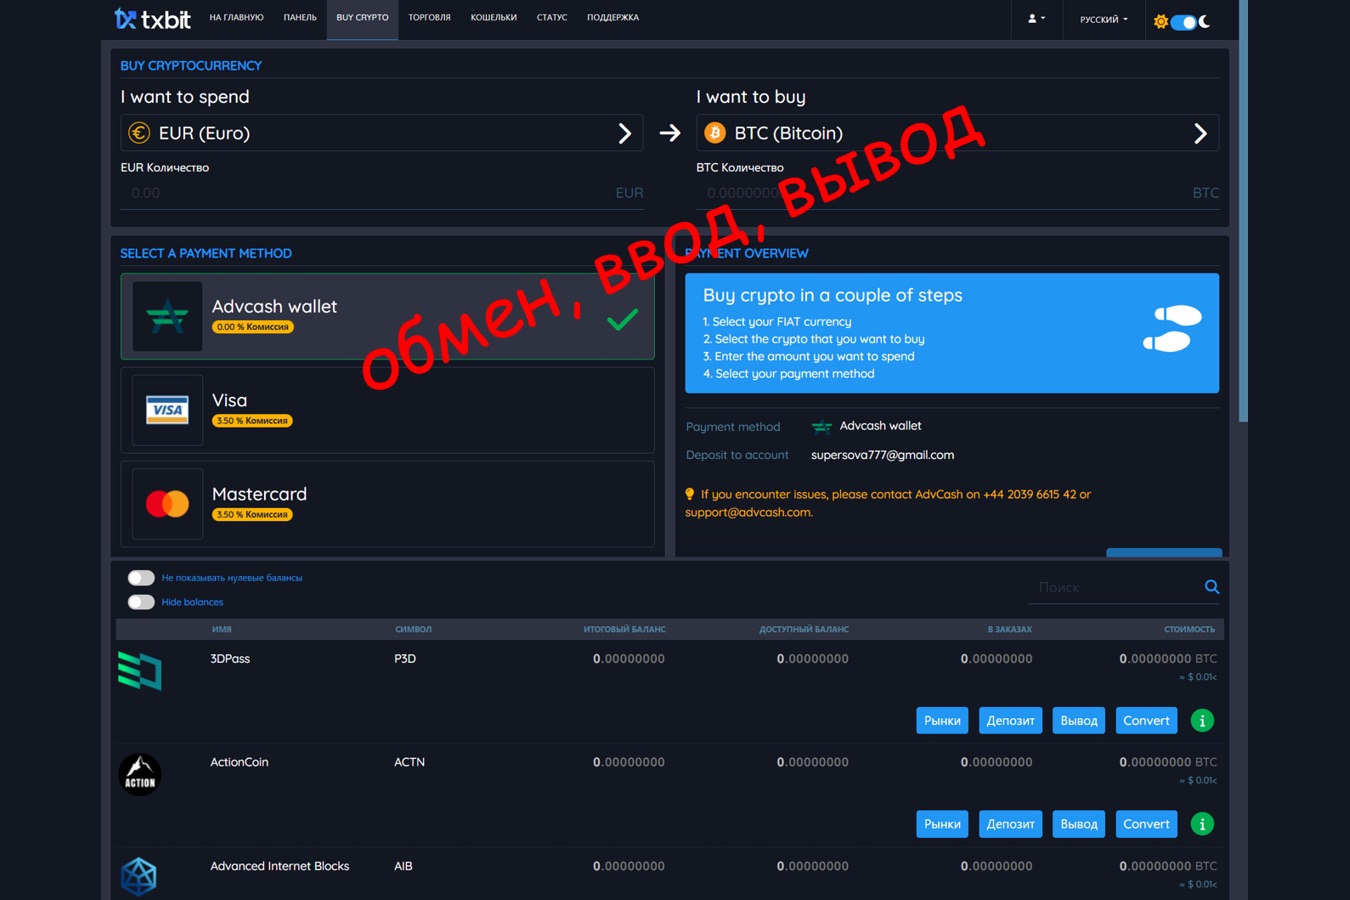This screenshot has width=1350, height=900.
Task: Expand the BTC (Bitcoin) selector chevron
Action: (x=1200, y=133)
